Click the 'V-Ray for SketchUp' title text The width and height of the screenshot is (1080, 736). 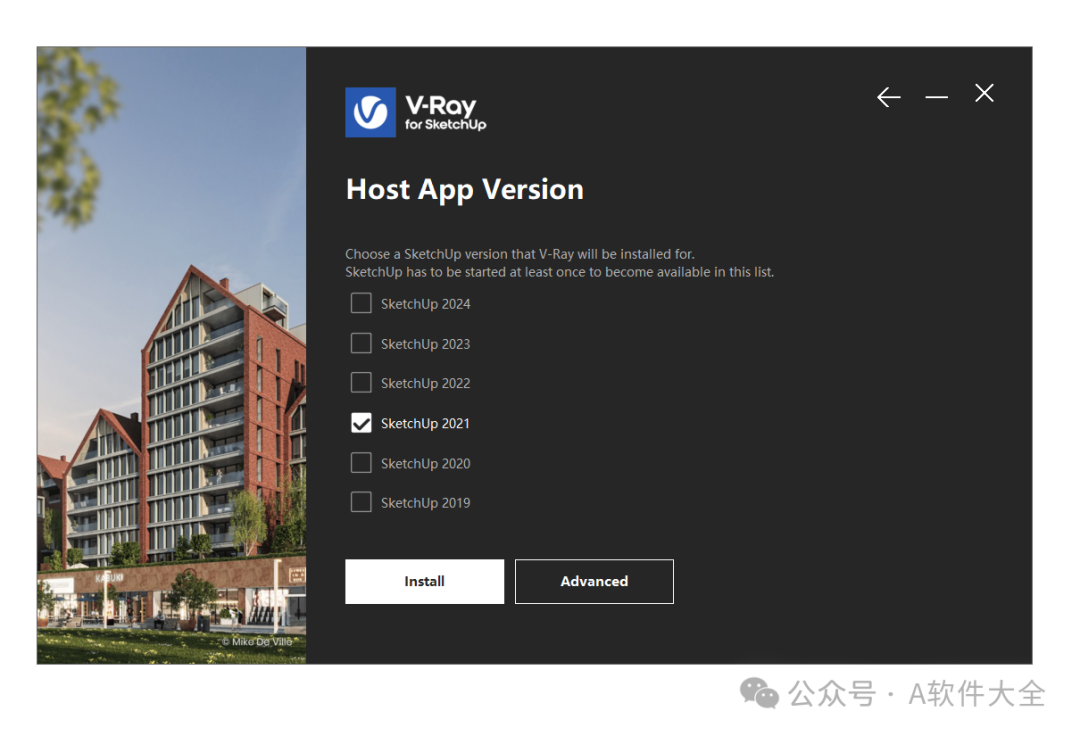(x=446, y=112)
